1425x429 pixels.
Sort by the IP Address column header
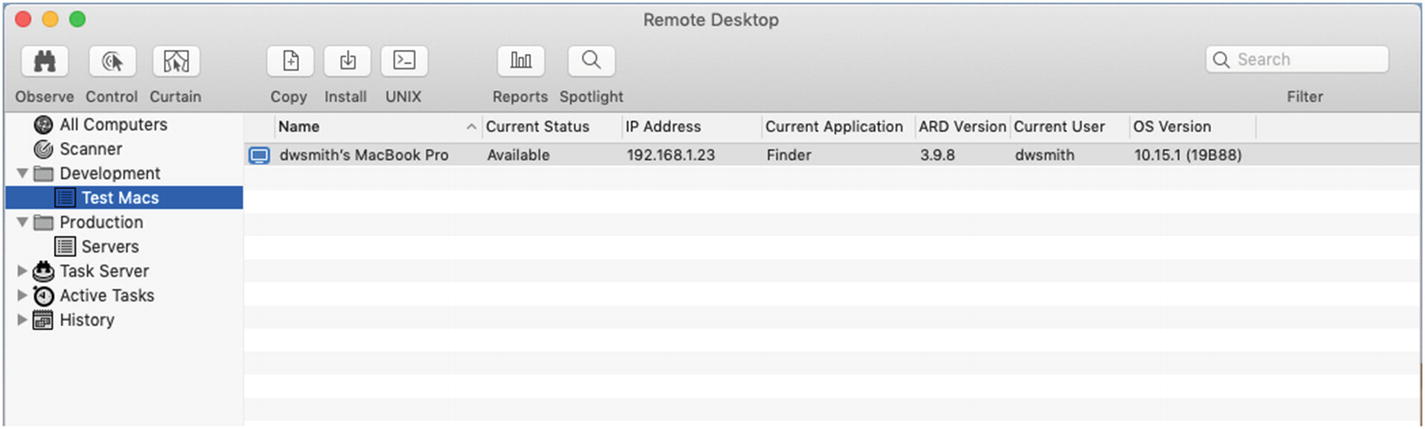663,127
